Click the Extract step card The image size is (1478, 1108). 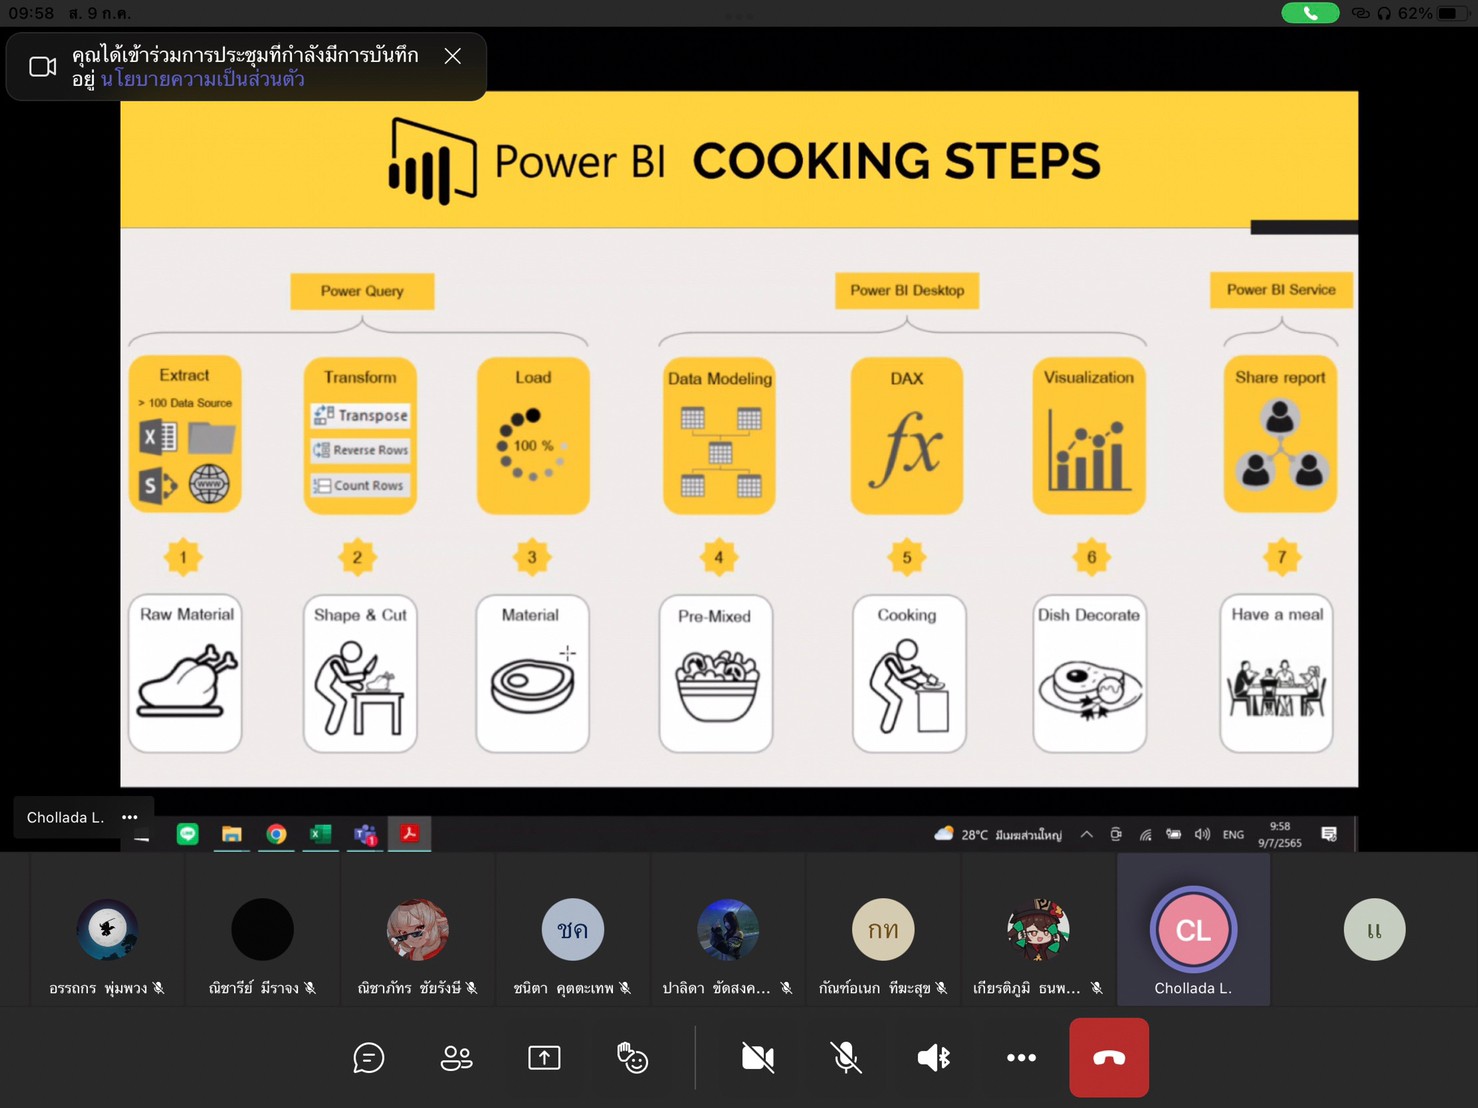click(185, 434)
